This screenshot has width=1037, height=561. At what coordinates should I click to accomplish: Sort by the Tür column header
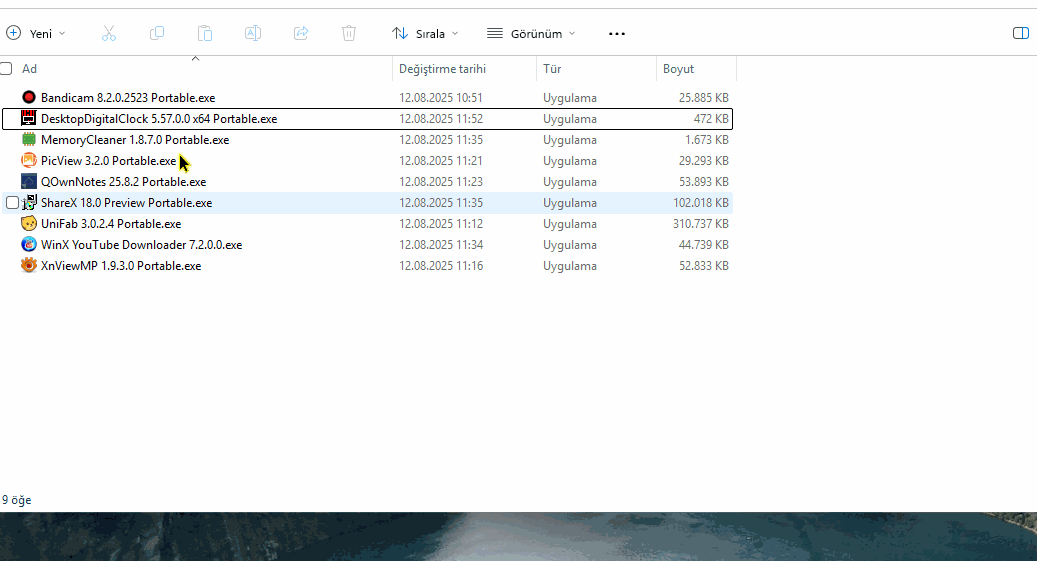(x=552, y=69)
